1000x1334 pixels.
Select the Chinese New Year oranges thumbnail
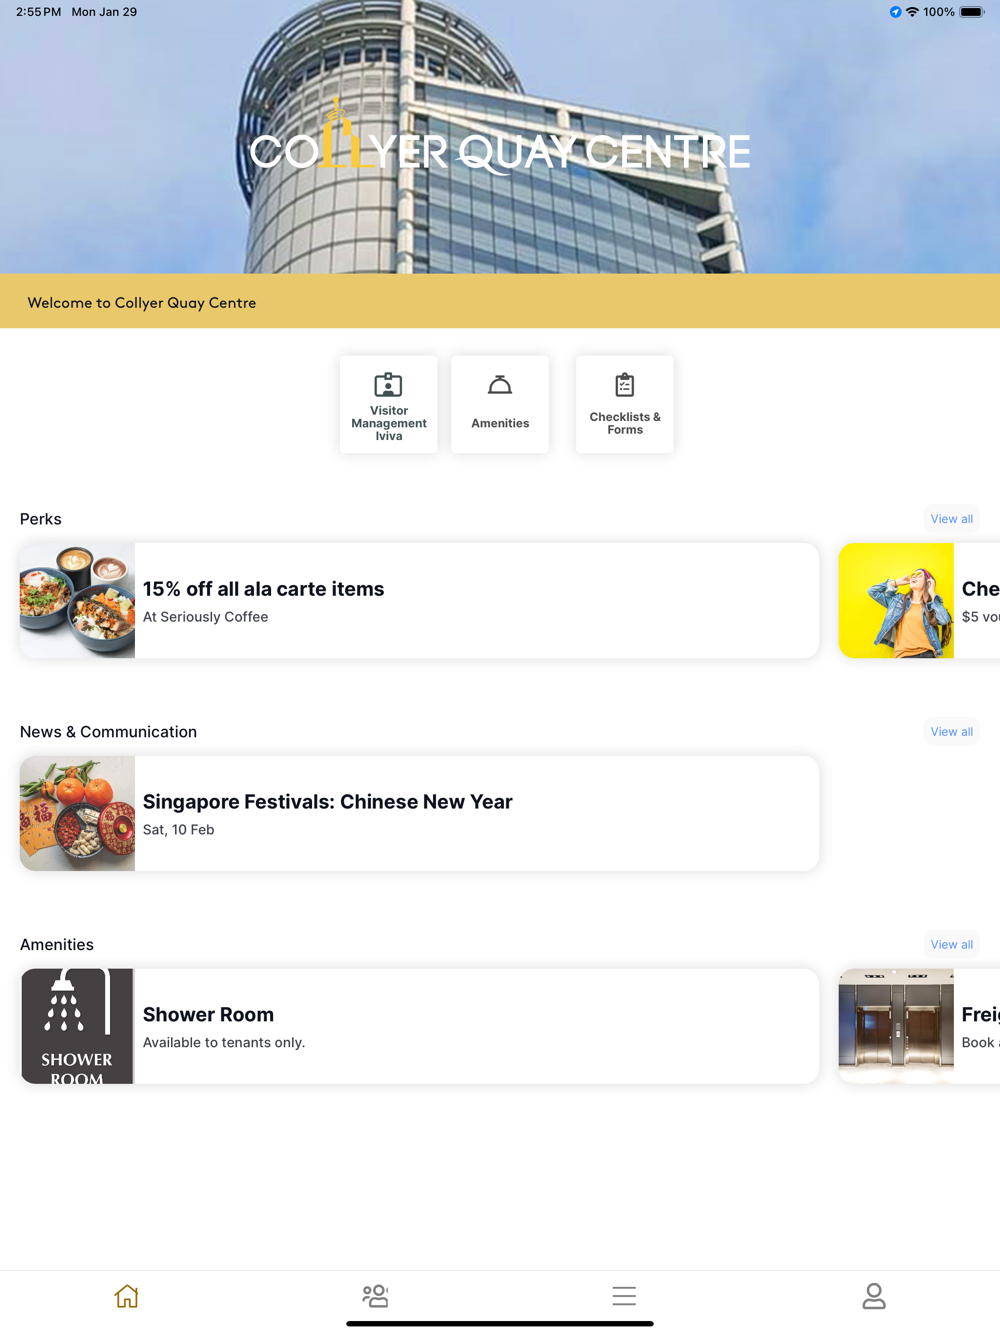(77, 814)
